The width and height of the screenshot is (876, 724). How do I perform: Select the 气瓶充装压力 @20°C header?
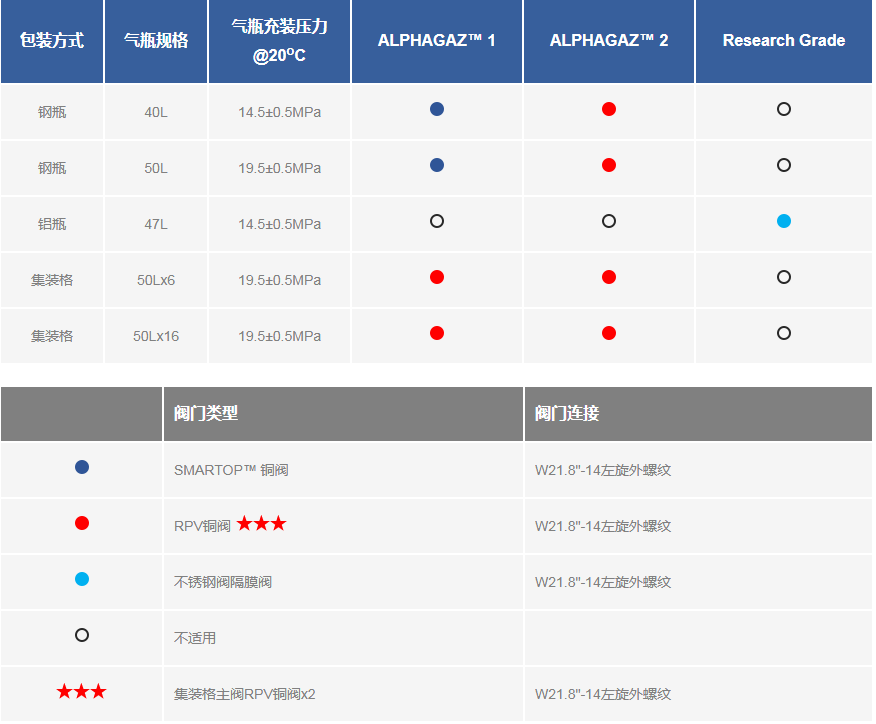pos(279,41)
